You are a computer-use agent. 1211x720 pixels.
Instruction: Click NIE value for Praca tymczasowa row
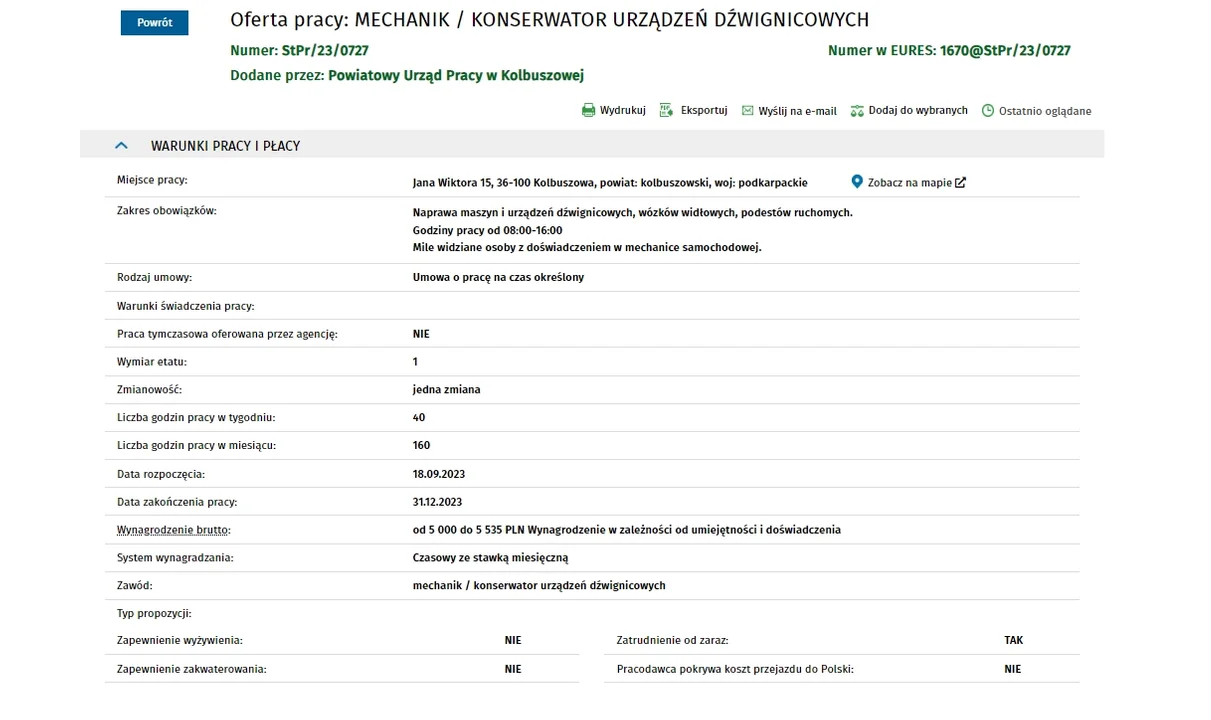tap(421, 334)
